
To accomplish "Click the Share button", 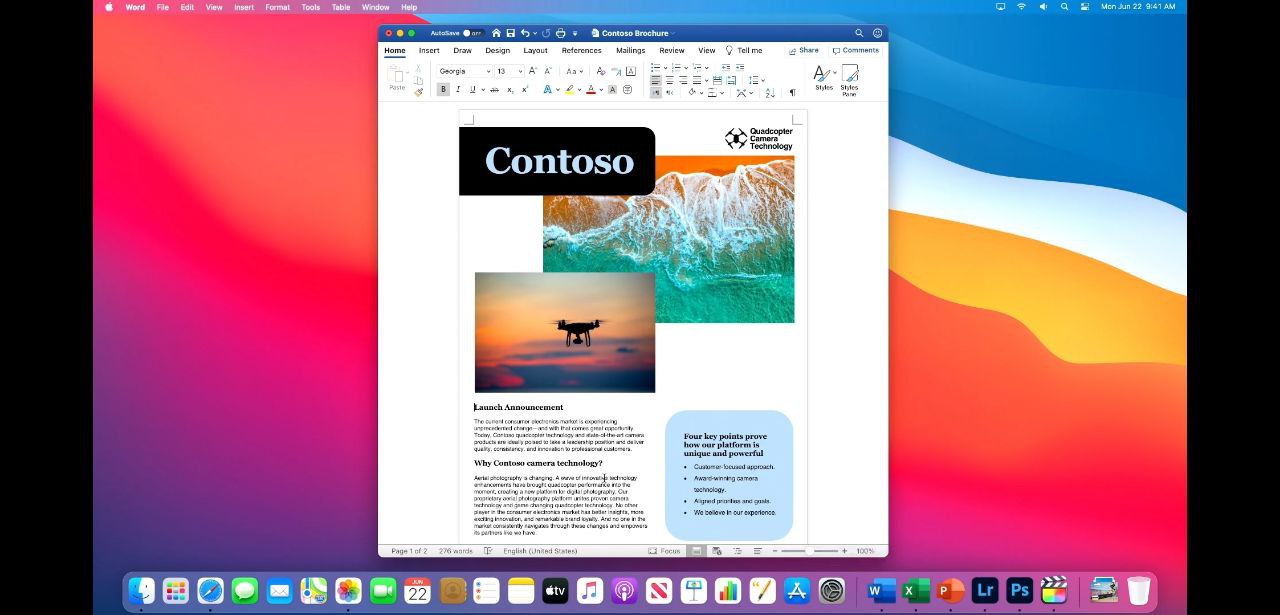I will click(804, 50).
